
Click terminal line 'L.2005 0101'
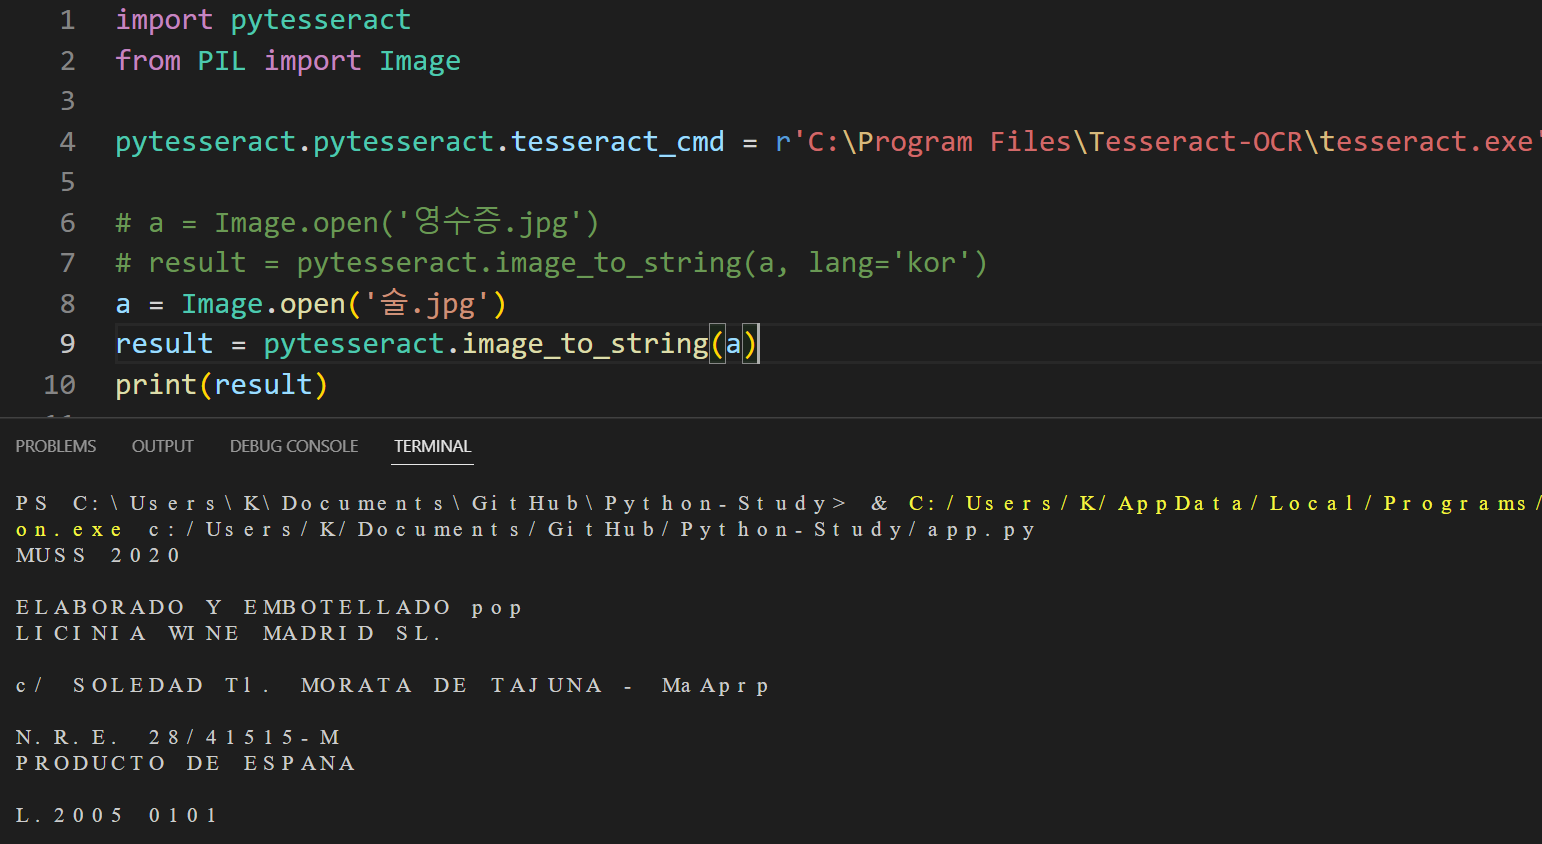tap(116, 816)
